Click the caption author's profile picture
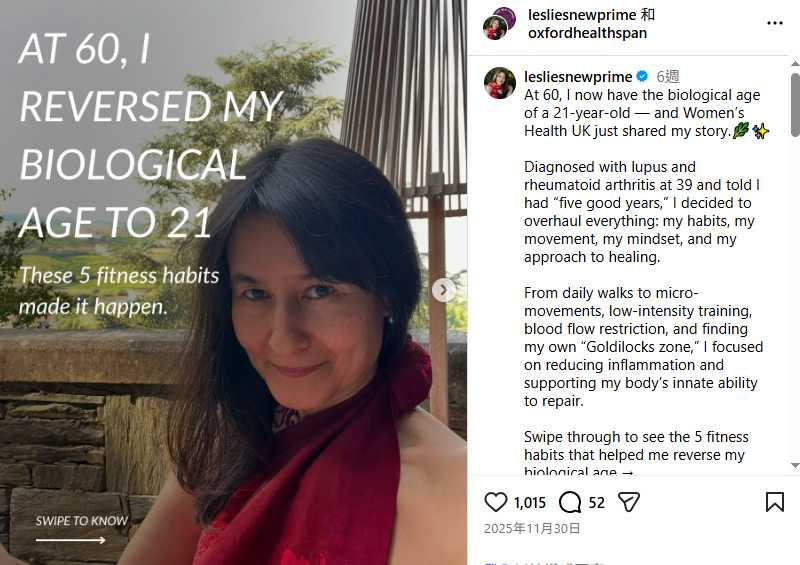 point(499,83)
